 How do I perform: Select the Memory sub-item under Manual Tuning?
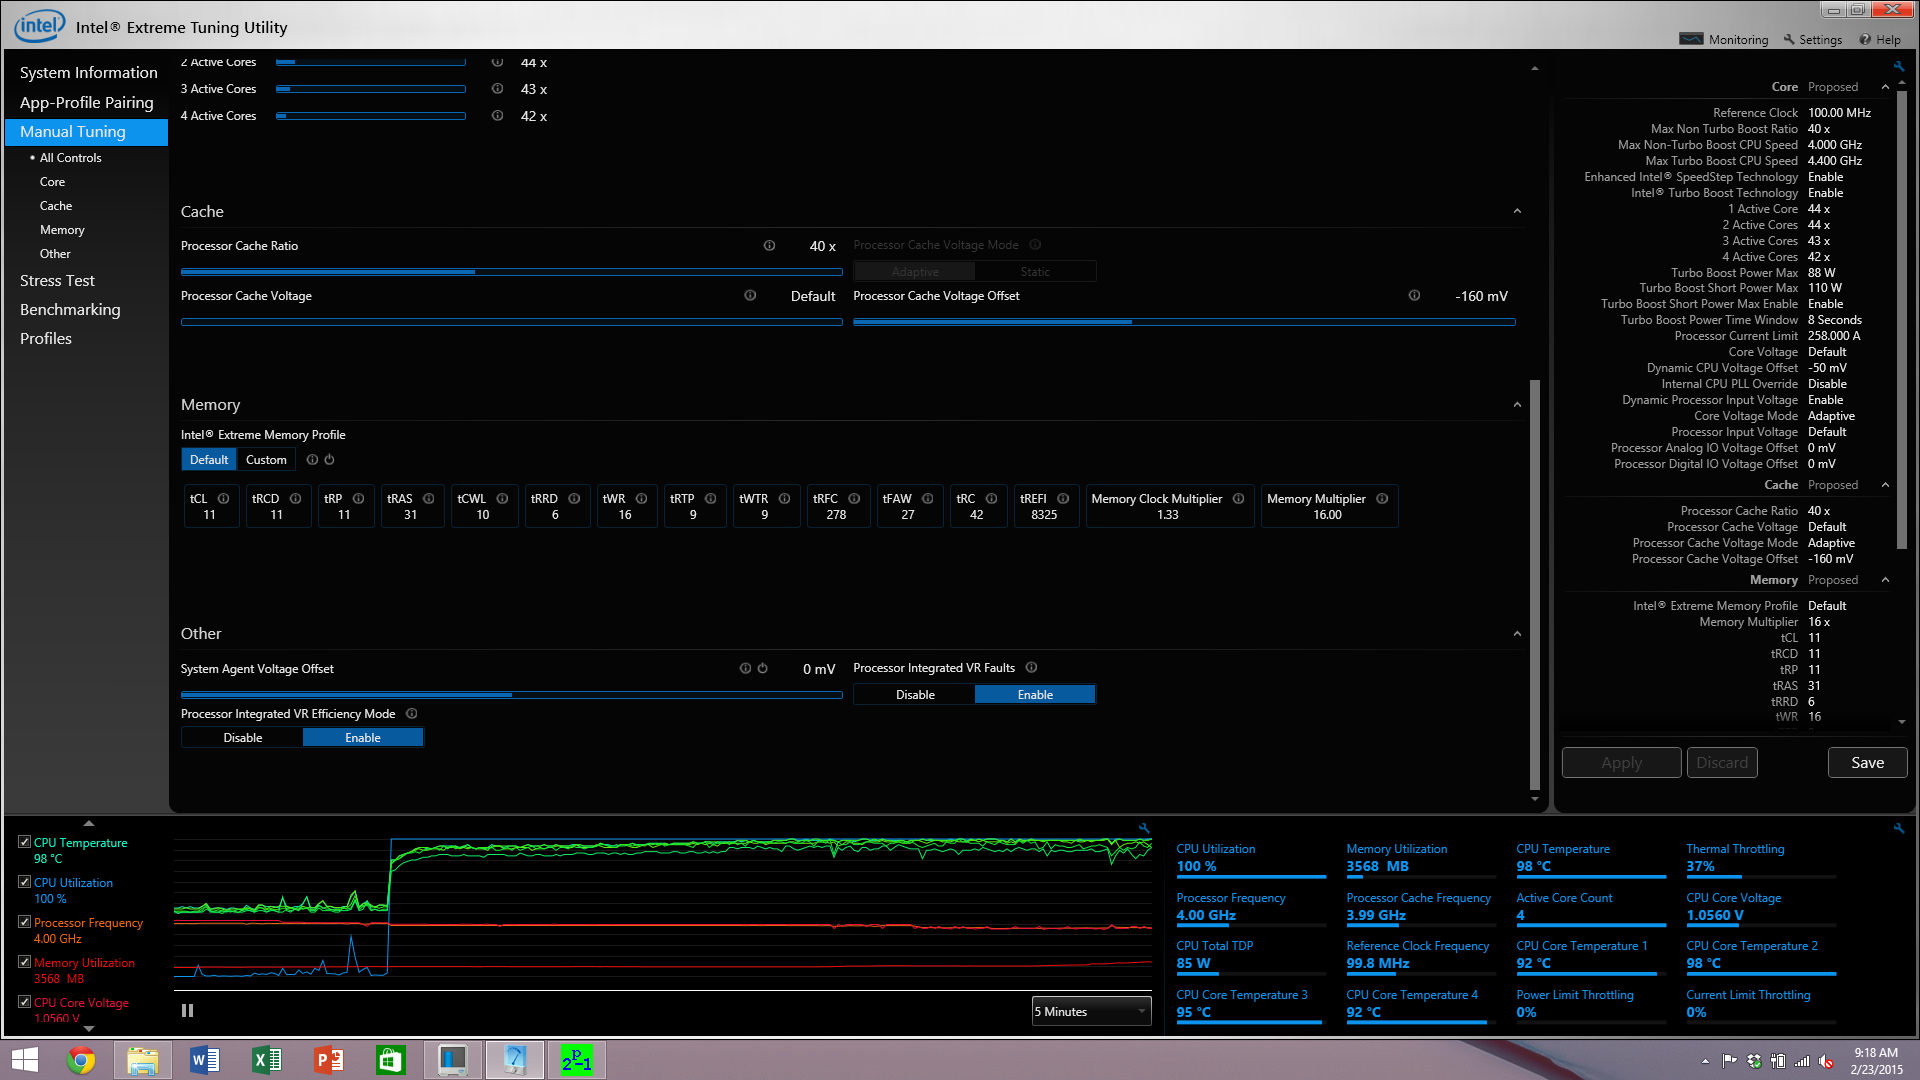pos(62,230)
